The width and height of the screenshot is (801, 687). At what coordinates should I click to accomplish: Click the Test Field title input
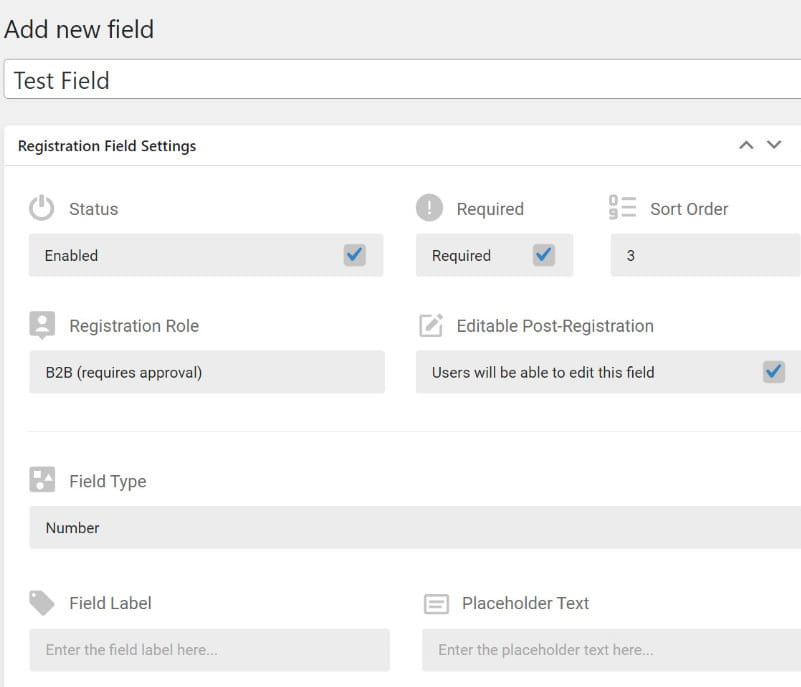point(400,80)
